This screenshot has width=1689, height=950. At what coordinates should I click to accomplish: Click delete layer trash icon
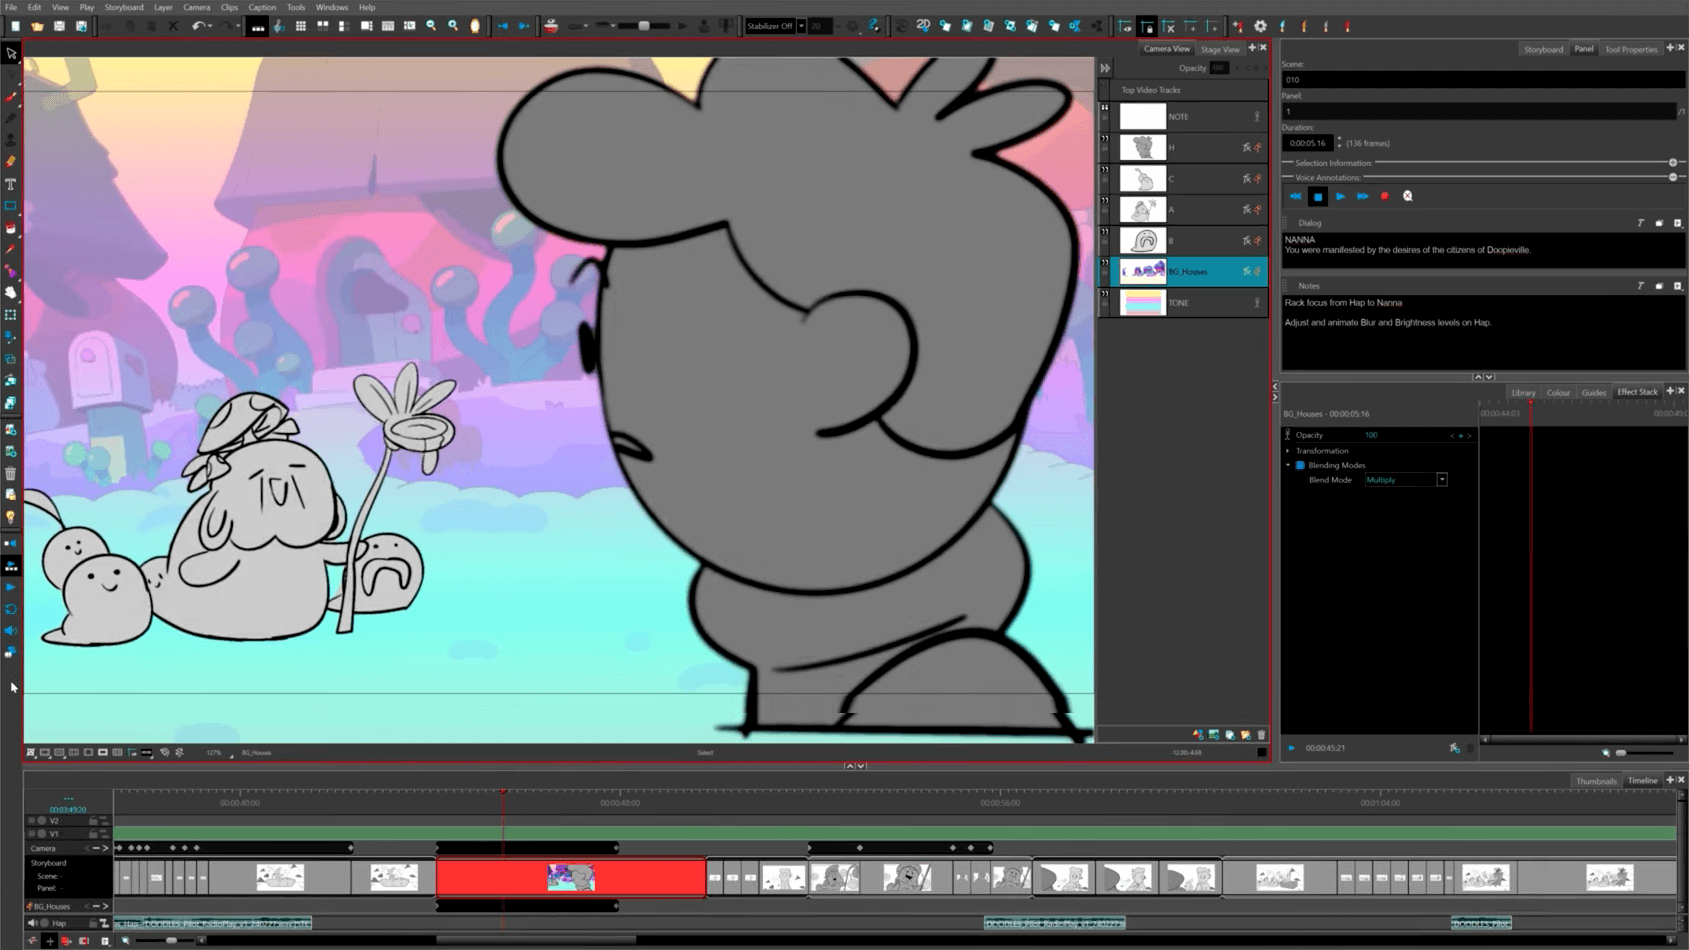click(x=1261, y=735)
